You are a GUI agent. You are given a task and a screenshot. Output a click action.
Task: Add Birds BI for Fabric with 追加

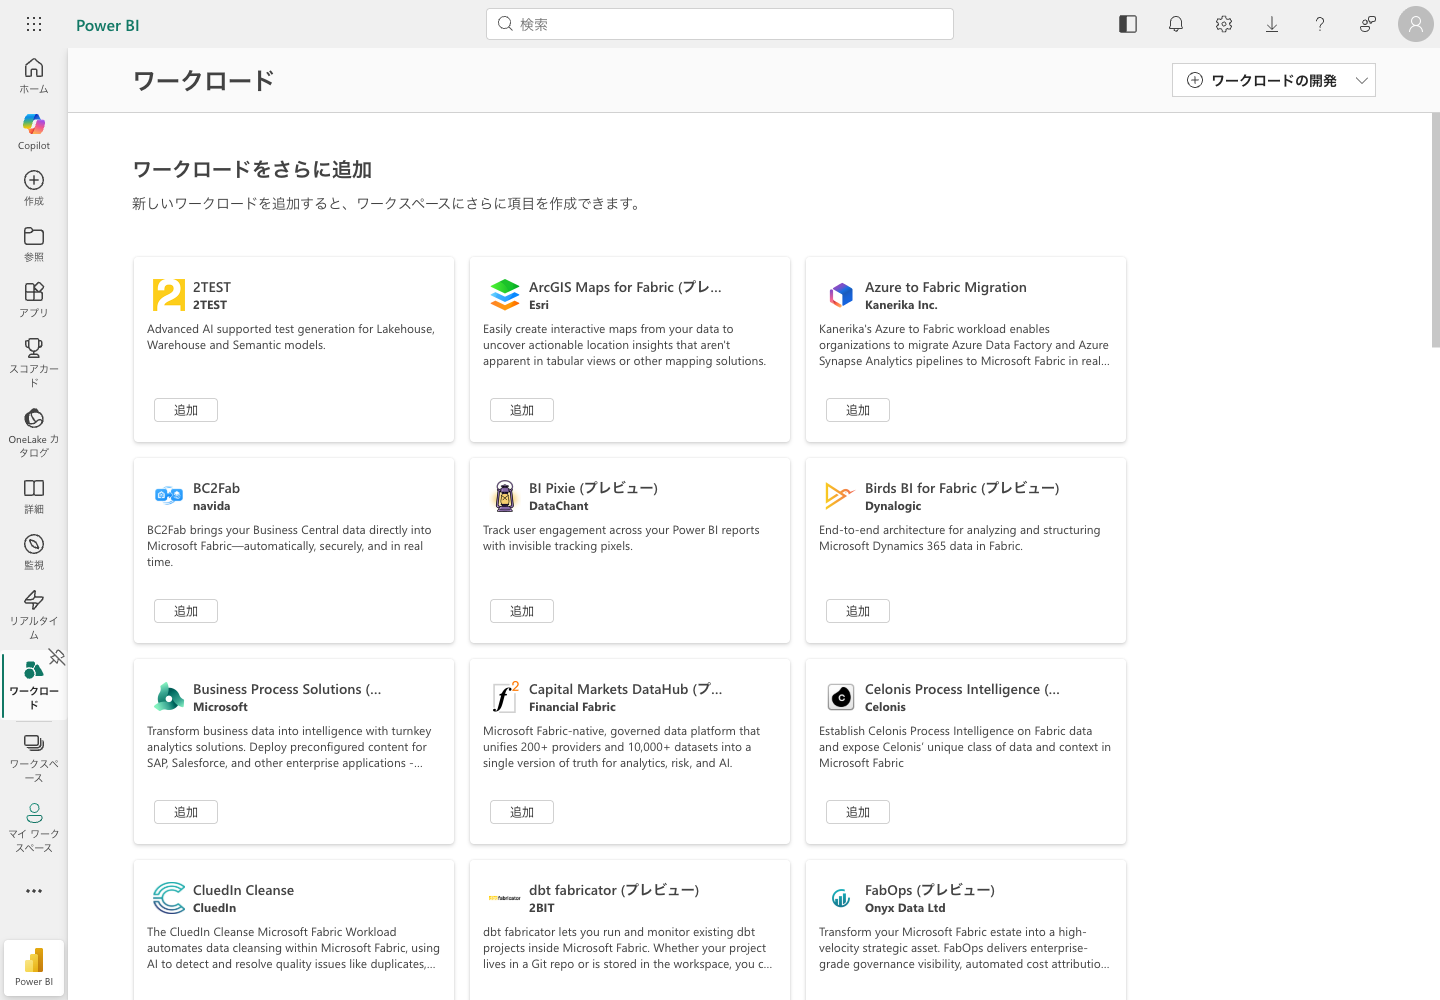tap(858, 611)
